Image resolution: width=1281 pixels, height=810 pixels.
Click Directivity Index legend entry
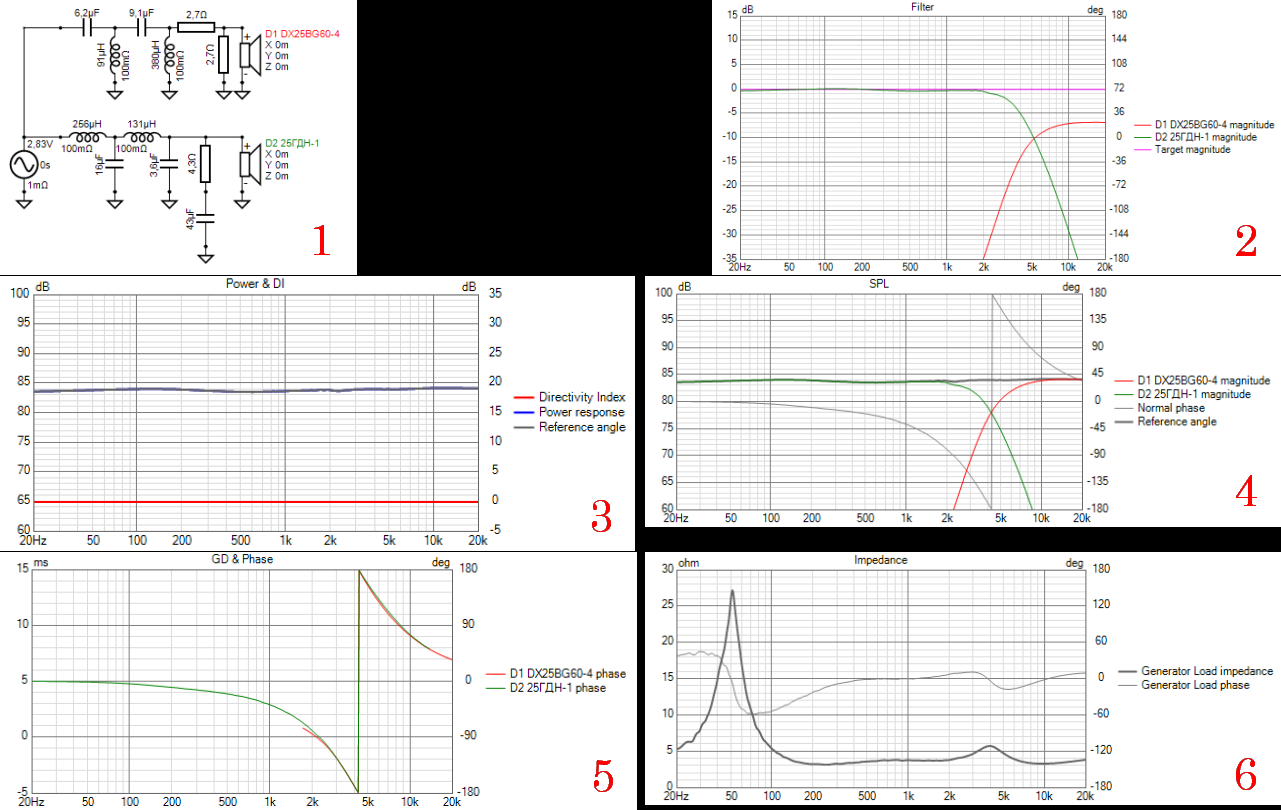point(583,397)
